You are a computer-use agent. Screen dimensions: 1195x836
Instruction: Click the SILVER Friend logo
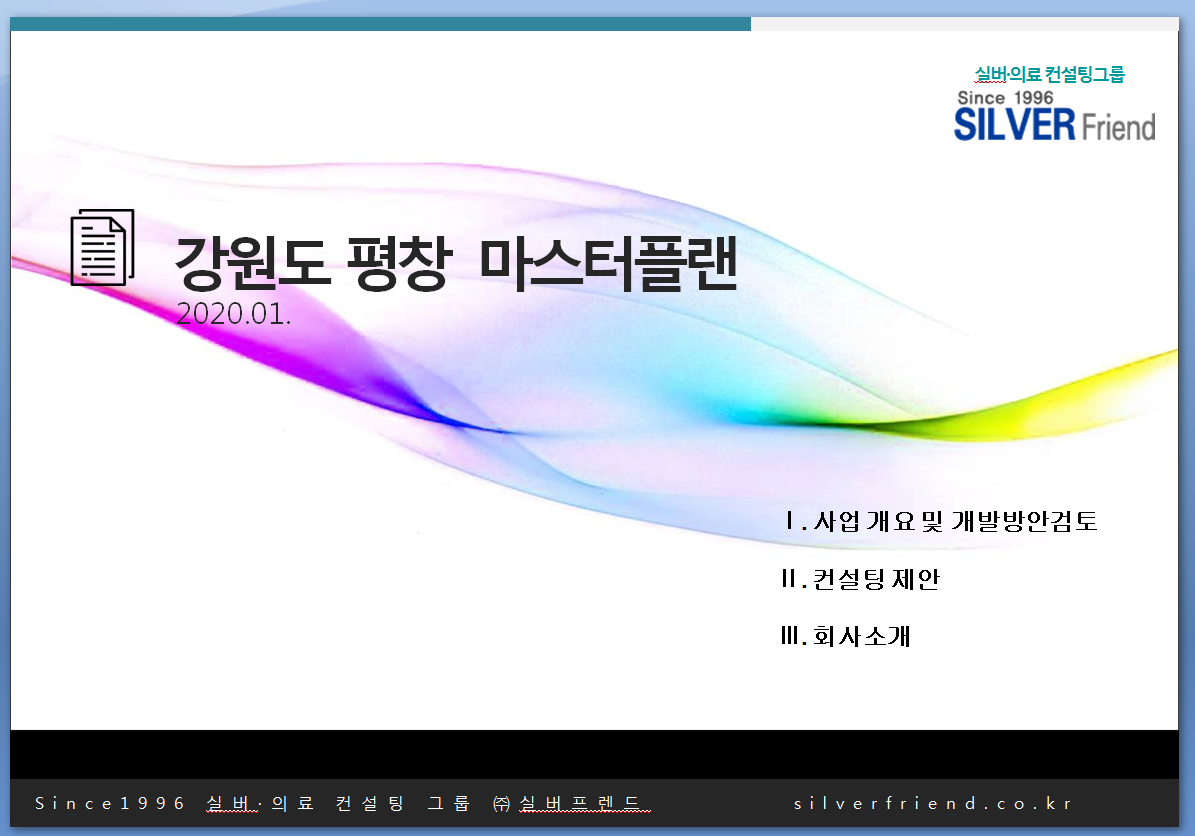(1054, 125)
